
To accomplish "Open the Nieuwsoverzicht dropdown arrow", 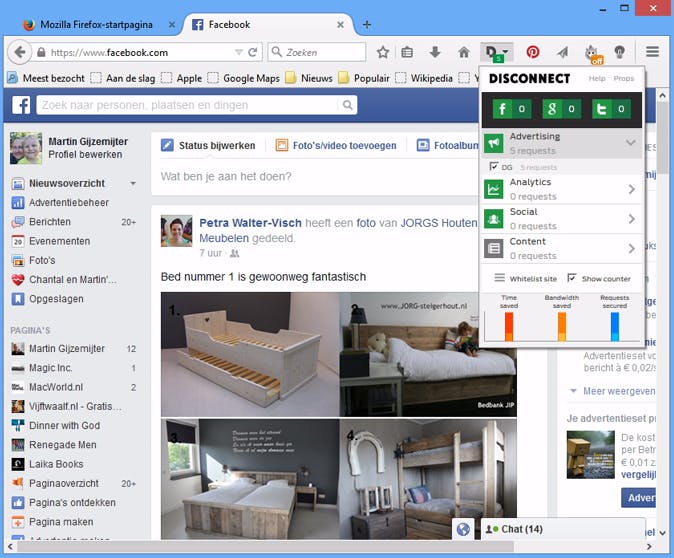I will point(133,184).
